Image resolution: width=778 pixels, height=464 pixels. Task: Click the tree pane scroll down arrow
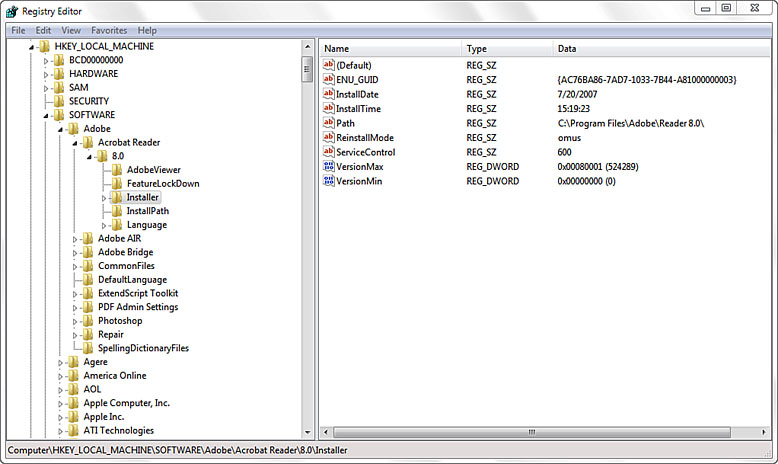coord(308,432)
